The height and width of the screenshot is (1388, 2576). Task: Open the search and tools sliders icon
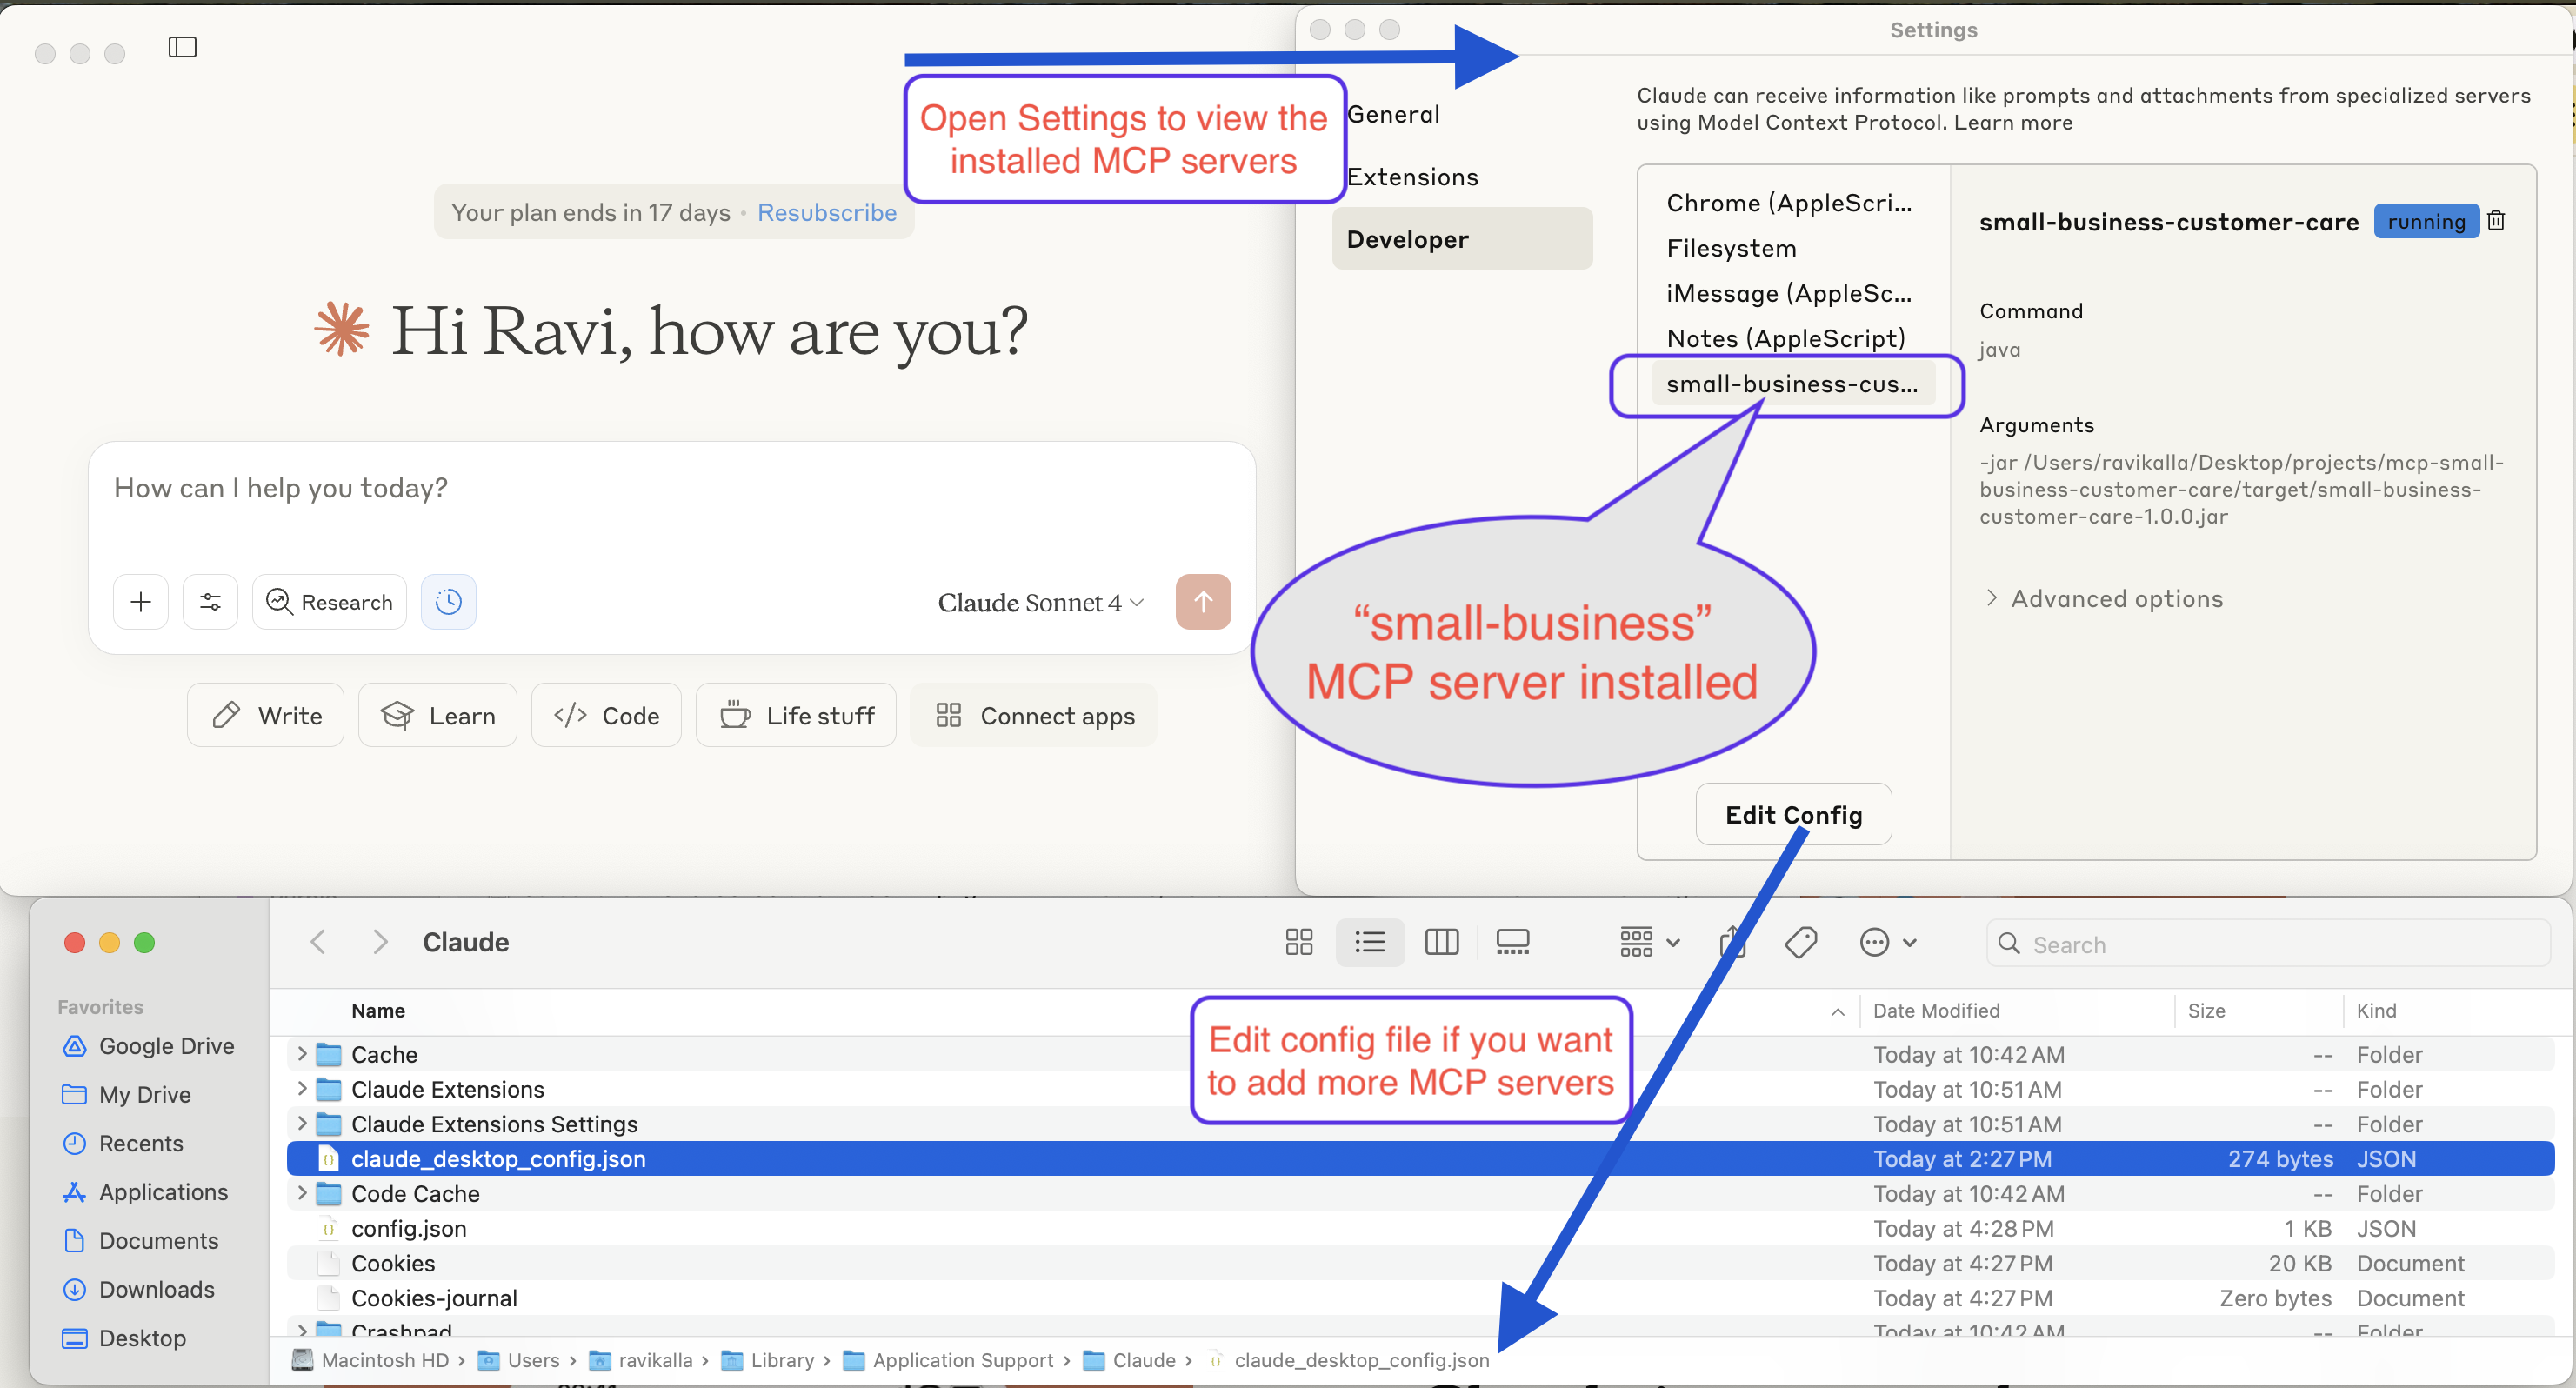tap(210, 602)
